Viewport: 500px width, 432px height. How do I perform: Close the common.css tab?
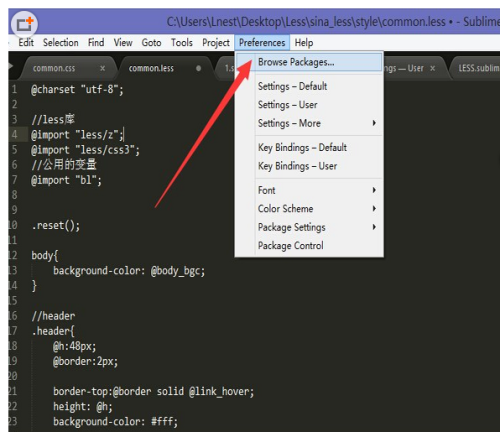click(102, 68)
